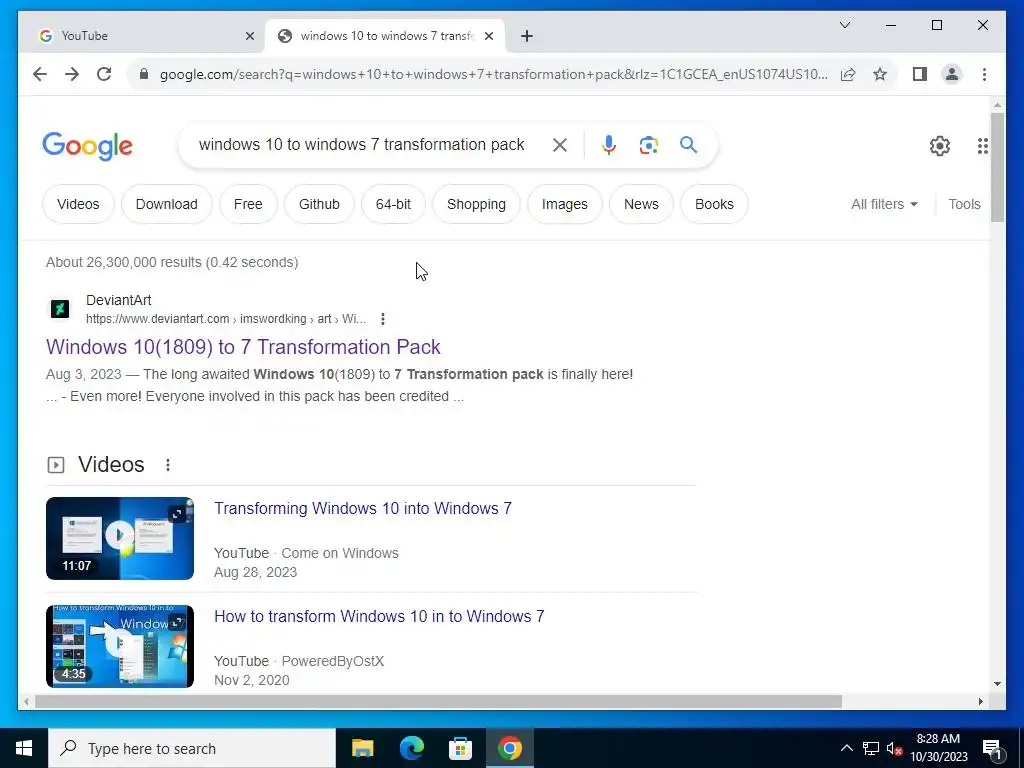This screenshot has width=1024, height=768.
Task: Filter results by Videos
Action: pyautogui.click(x=78, y=204)
